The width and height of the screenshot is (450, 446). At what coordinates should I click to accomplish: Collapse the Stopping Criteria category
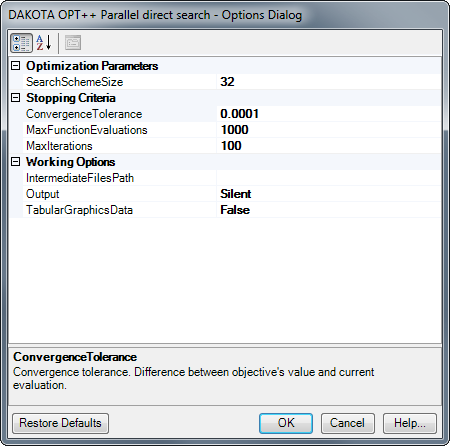click(15, 98)
